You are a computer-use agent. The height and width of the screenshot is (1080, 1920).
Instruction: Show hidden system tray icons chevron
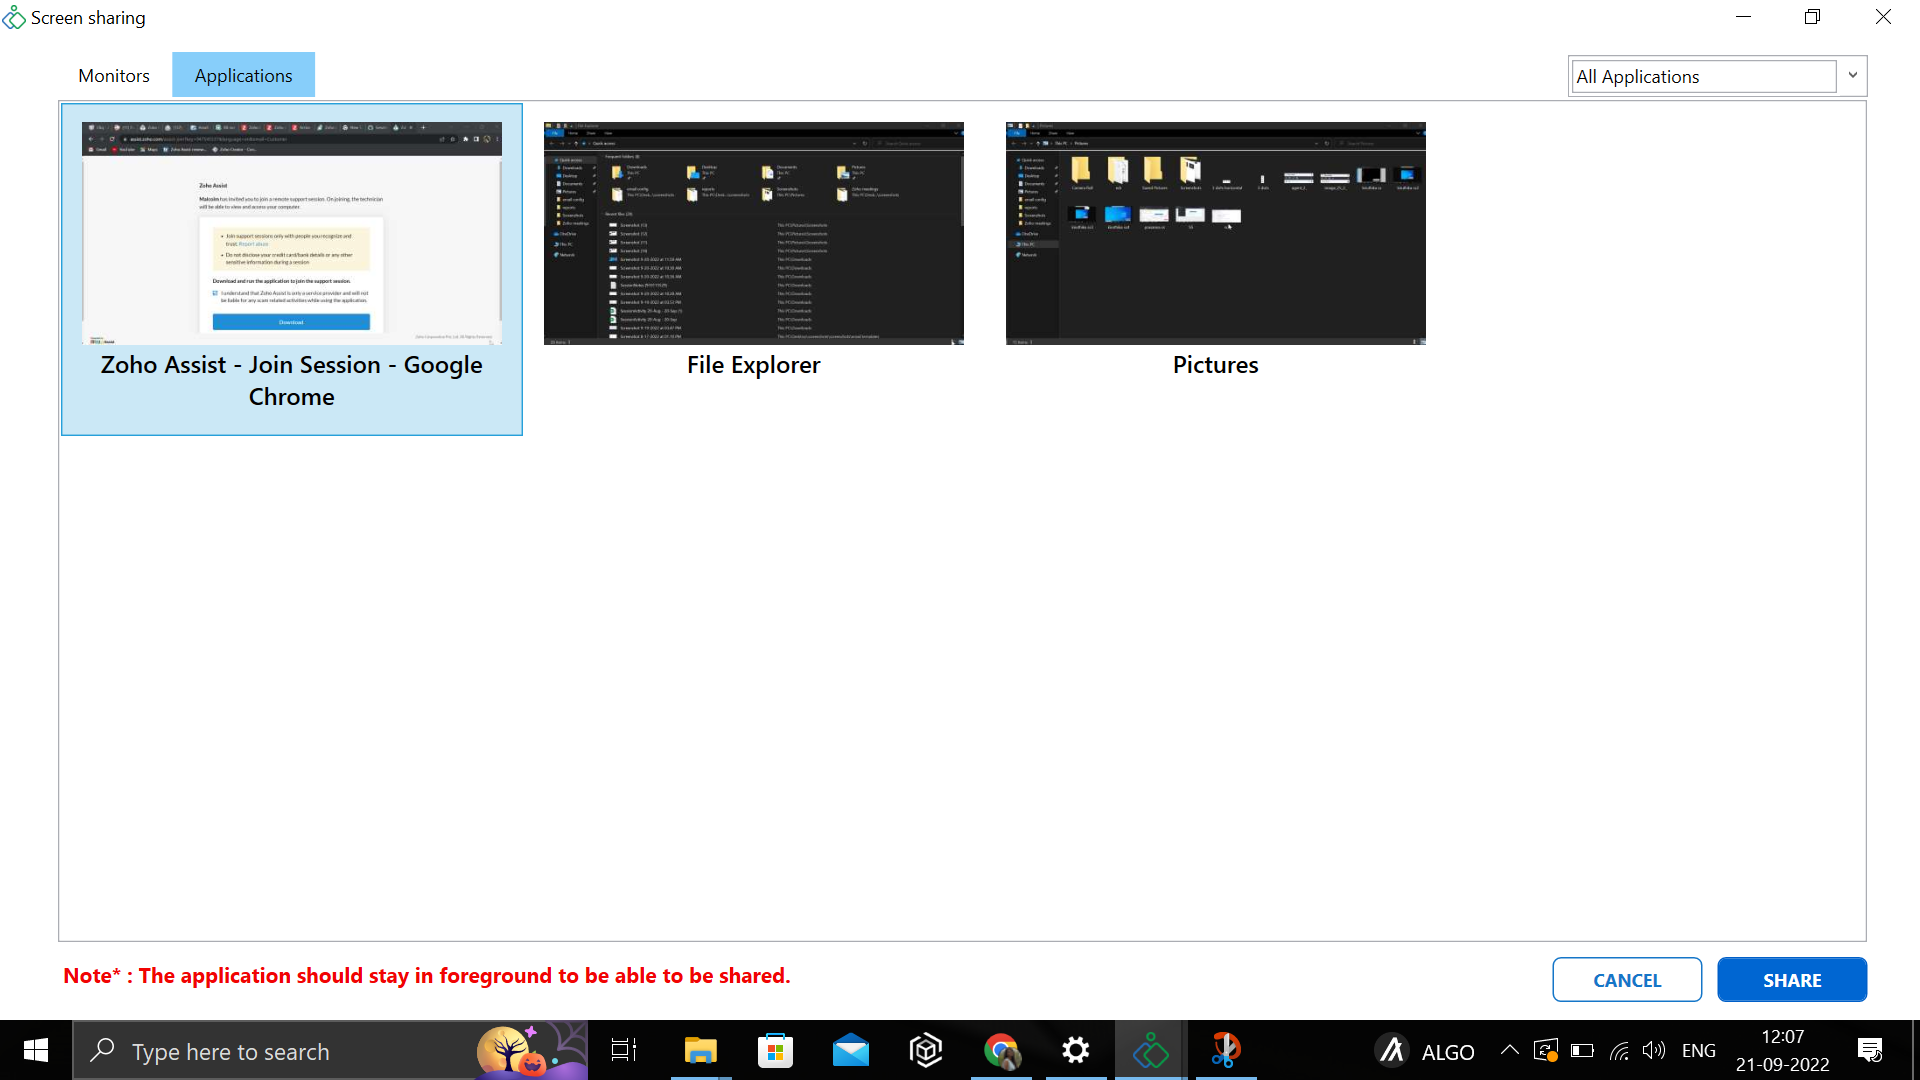point(1509,1051)
